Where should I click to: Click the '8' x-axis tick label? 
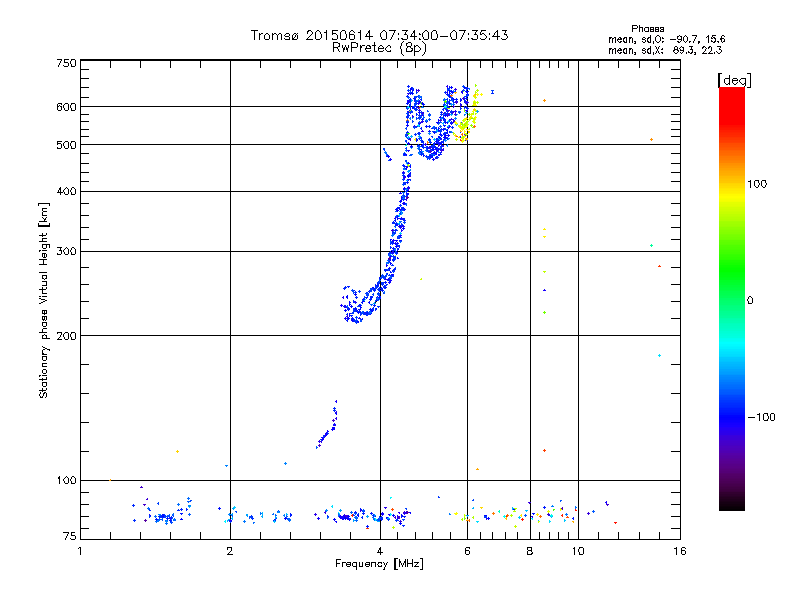coord(530,551)
